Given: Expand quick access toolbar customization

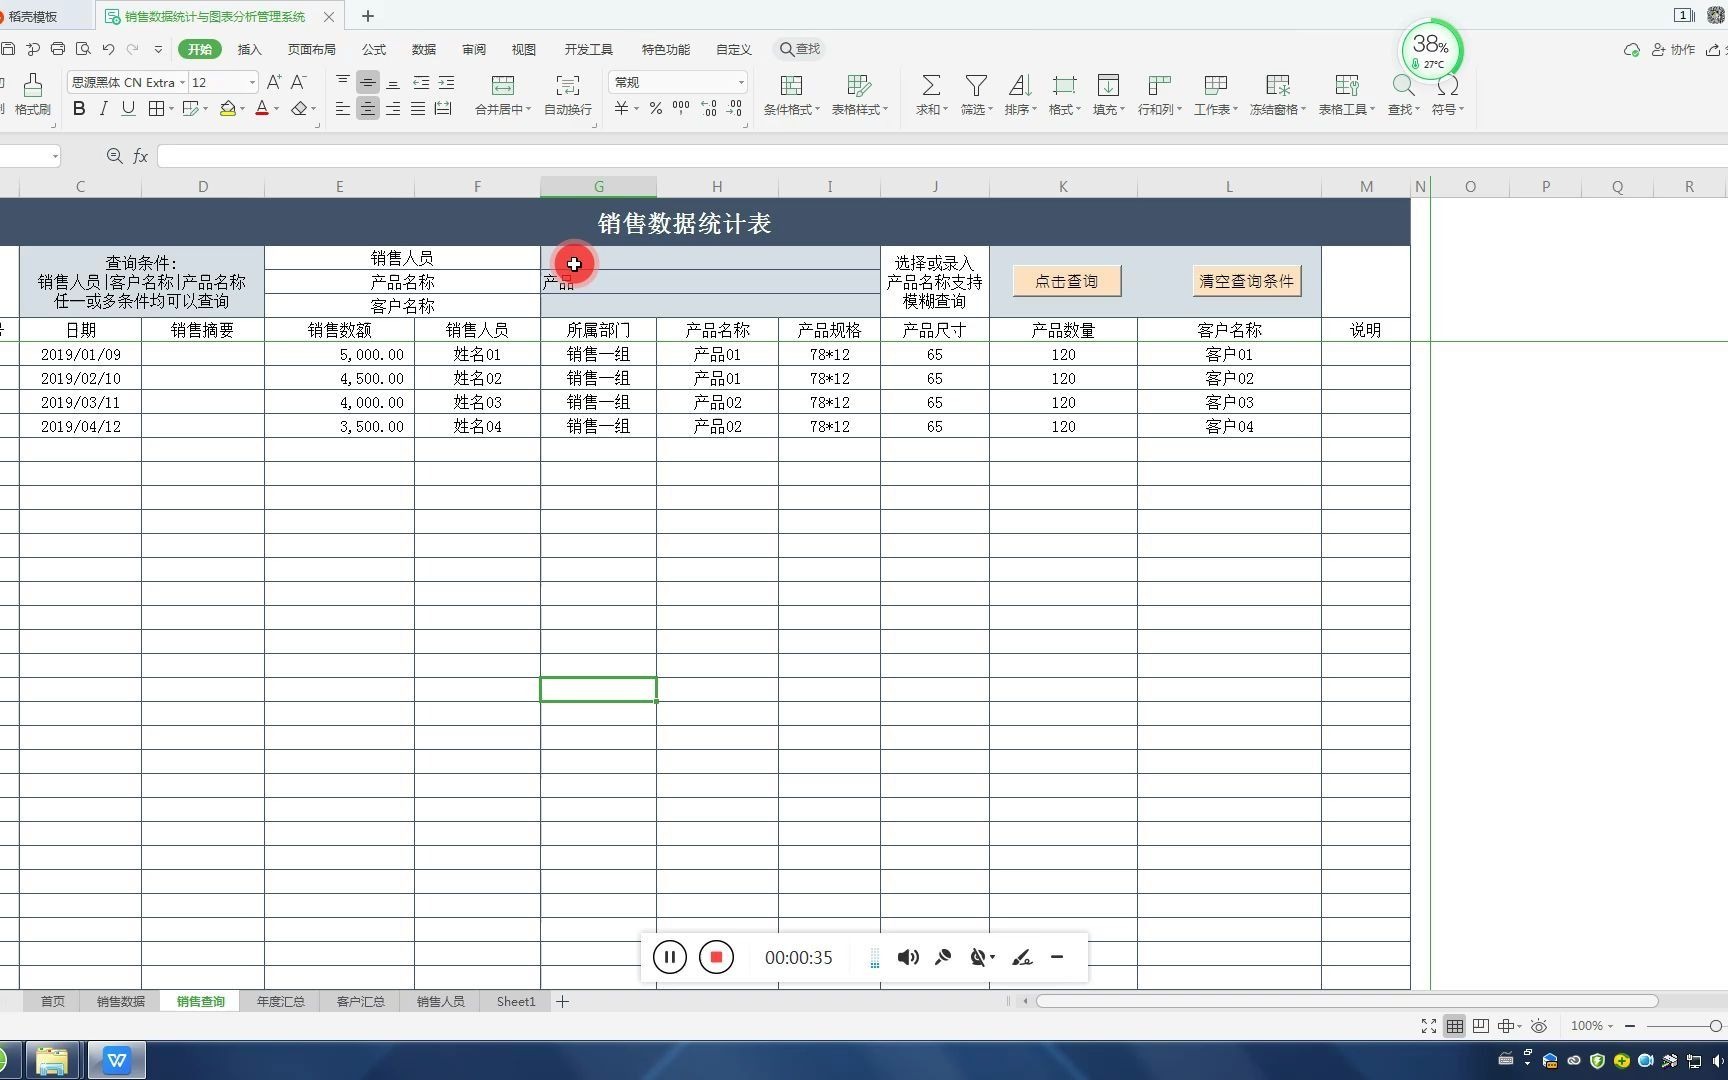Looking at the screenshot, I should tap(158, 49).
